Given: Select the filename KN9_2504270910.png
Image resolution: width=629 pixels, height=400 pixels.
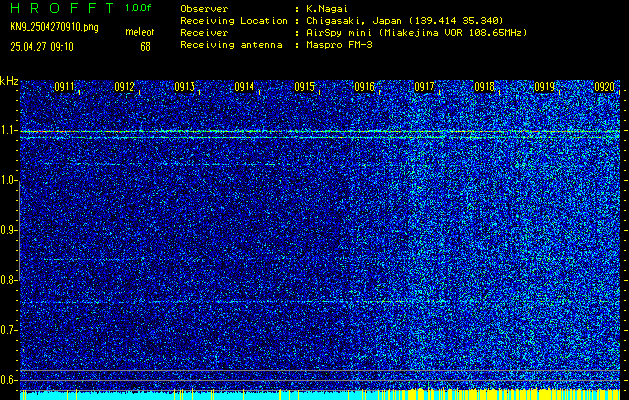Looking at the screenshot, I should tap(54, 27).
